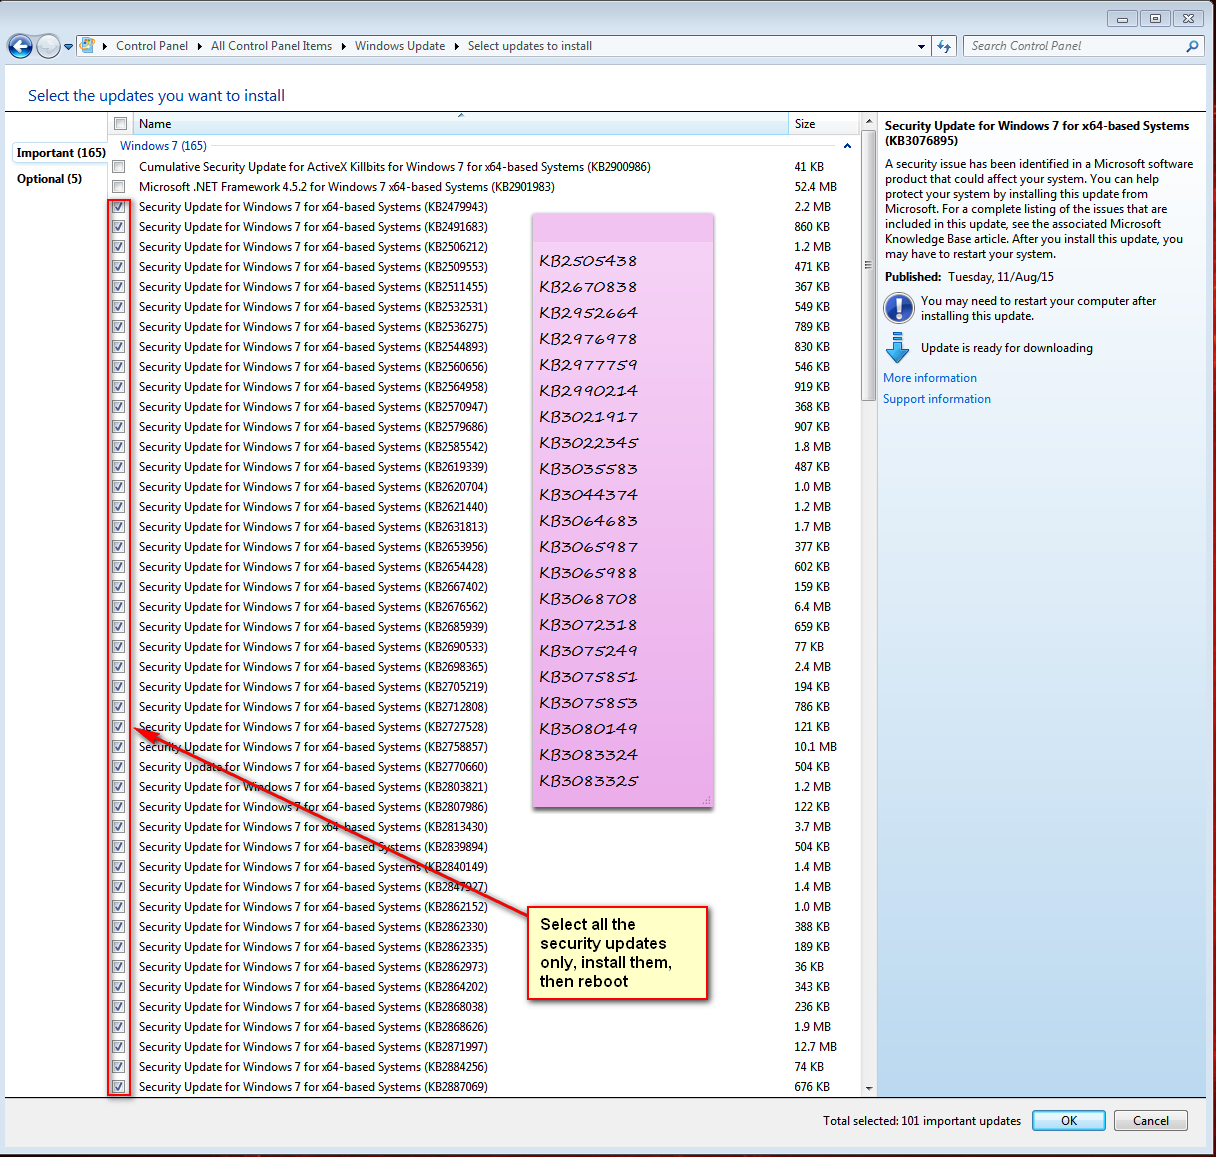The height and width of the screenshot is (1157, 1216).
Task: Go back with the Back arrow button
Action: pos(20,46)
